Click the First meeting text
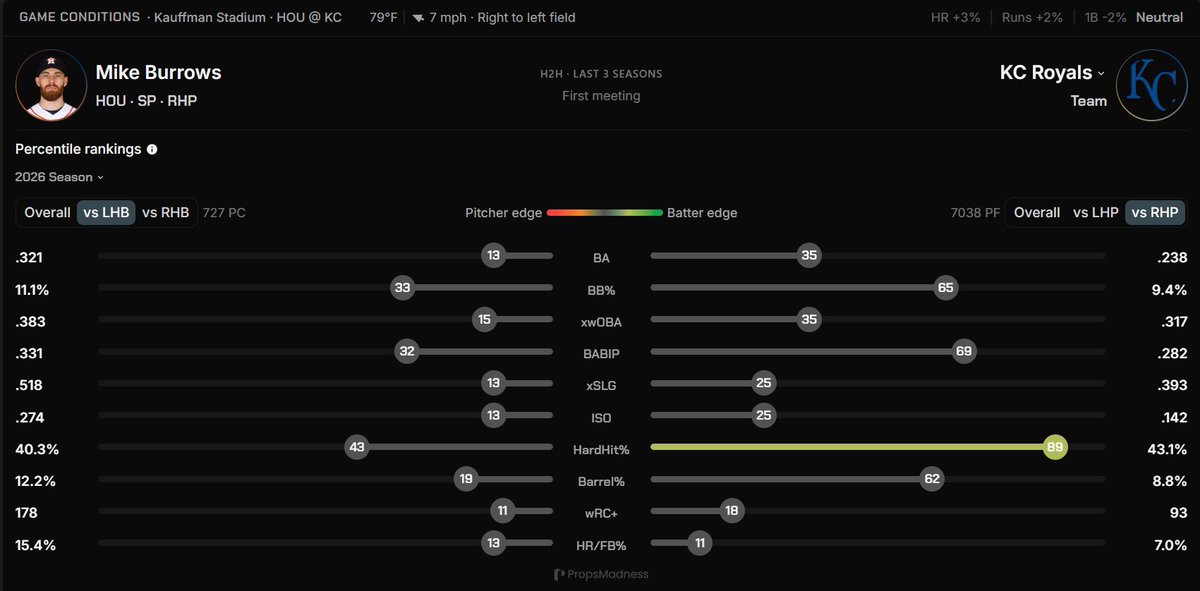1200x591 pixels. 601,96
